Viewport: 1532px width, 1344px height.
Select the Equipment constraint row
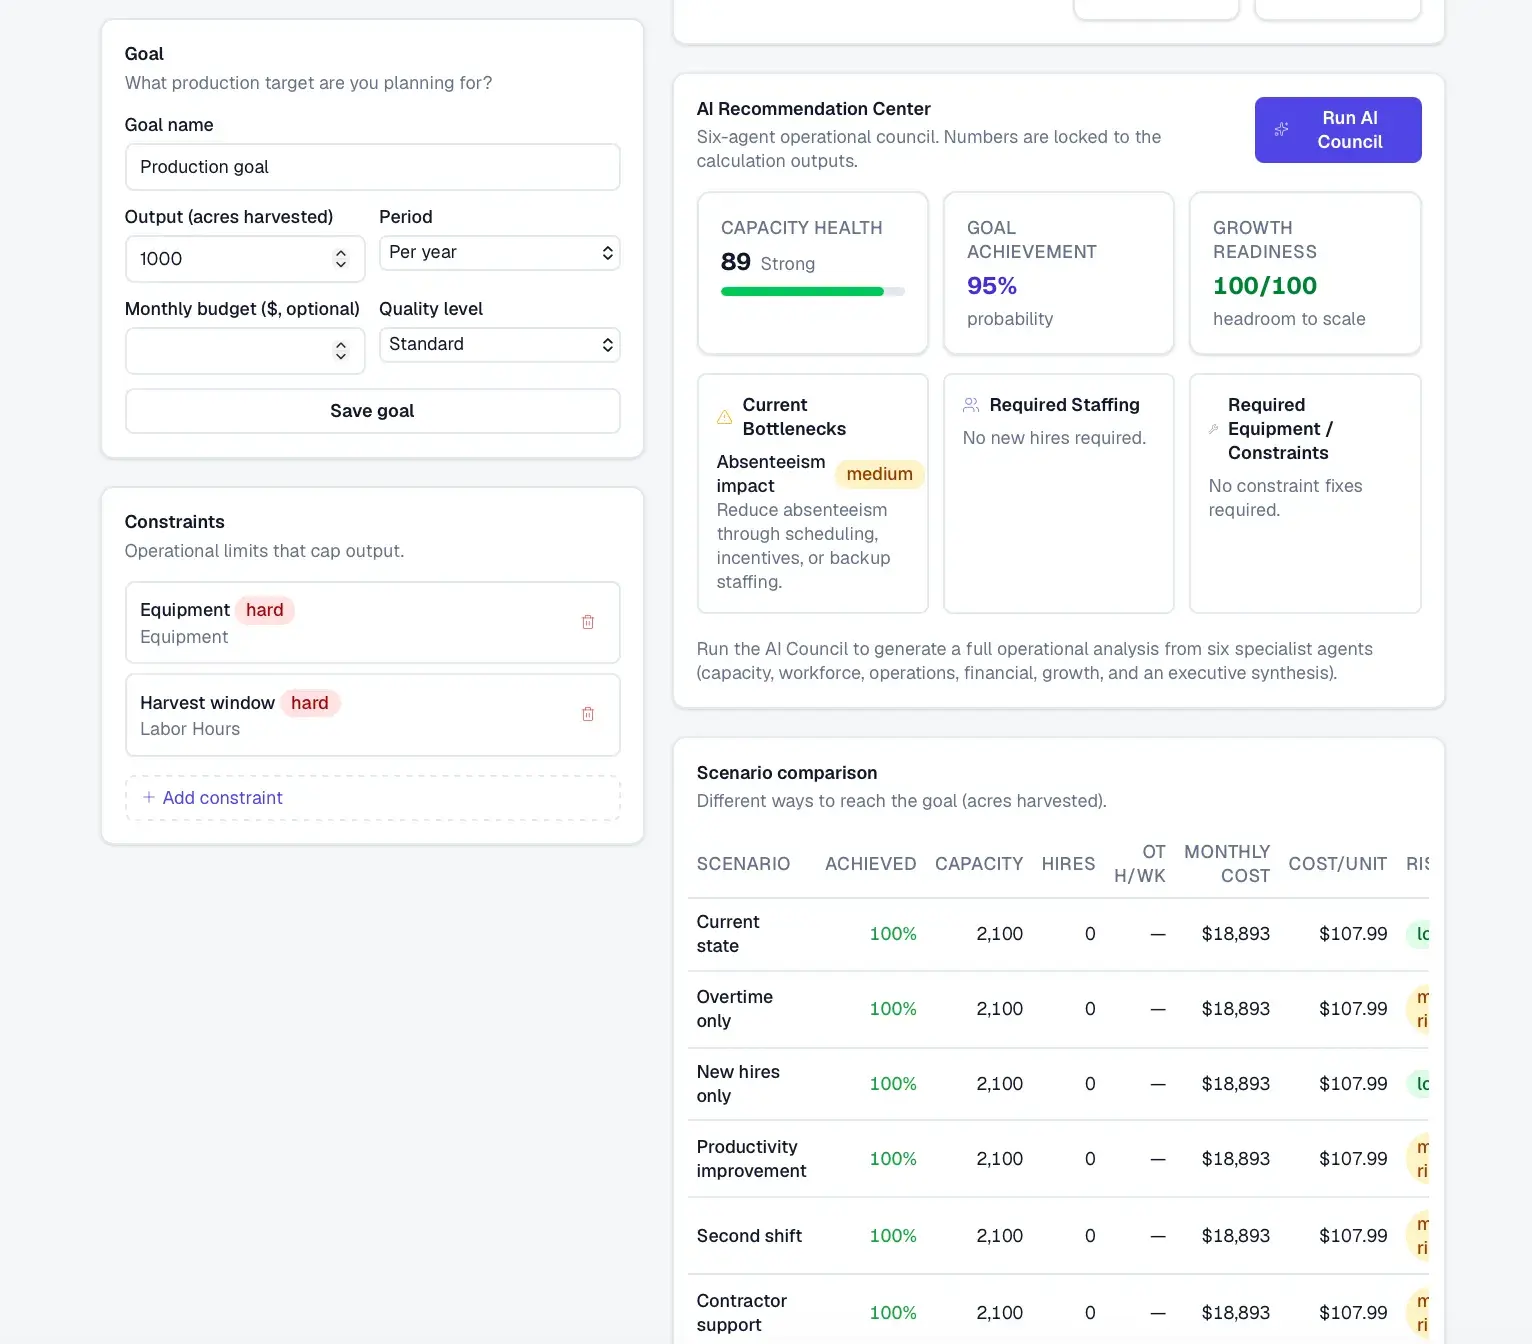click(372, 623)
